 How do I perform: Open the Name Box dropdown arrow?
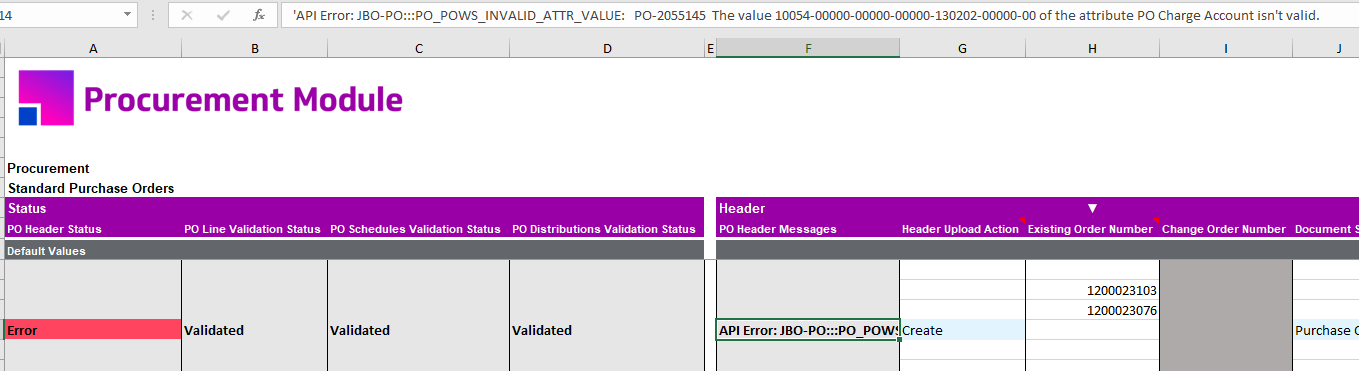click(127, 16)
